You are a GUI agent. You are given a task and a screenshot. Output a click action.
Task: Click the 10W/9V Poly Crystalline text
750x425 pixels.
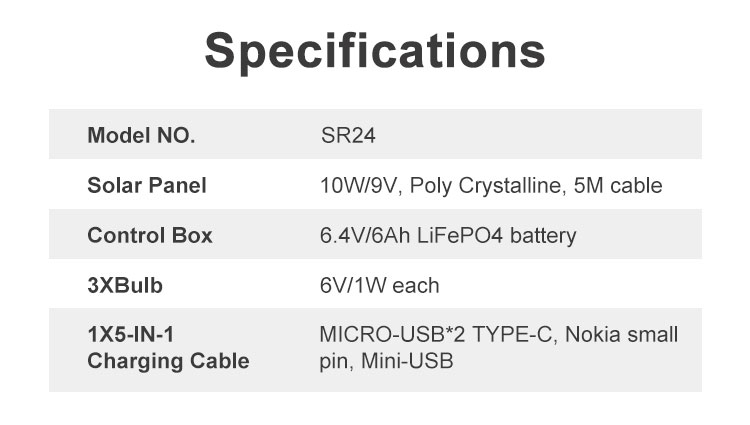[440, 185]
